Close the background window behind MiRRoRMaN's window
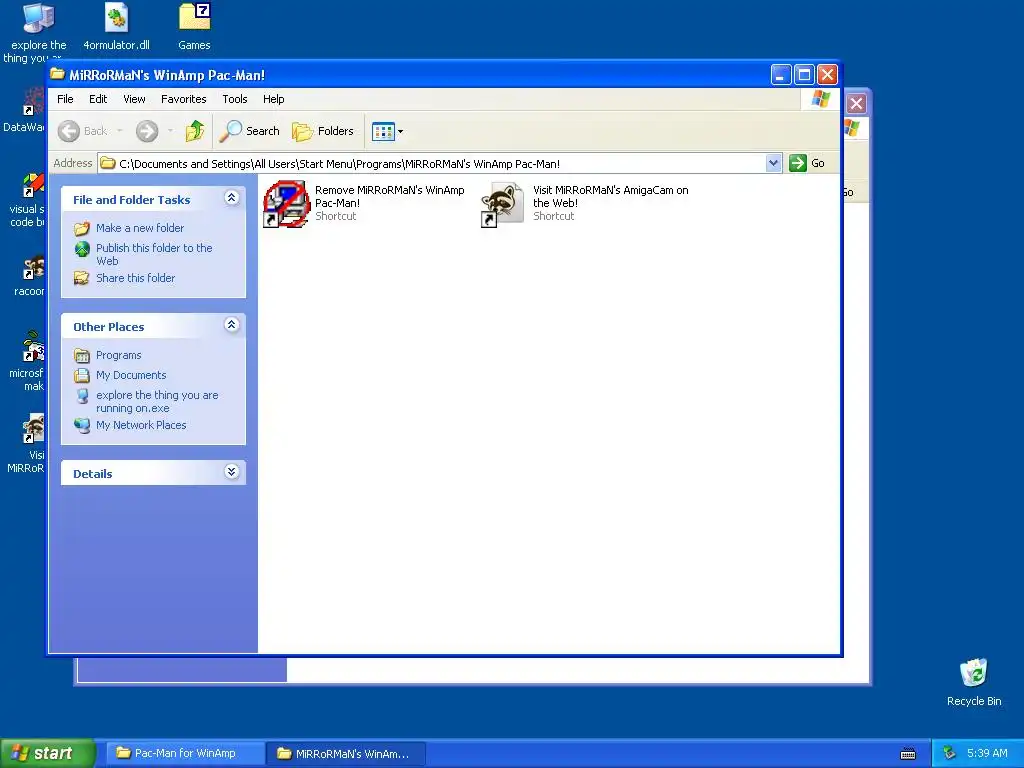The height and width of the screenshot is (768, 1024). [856, 103]
